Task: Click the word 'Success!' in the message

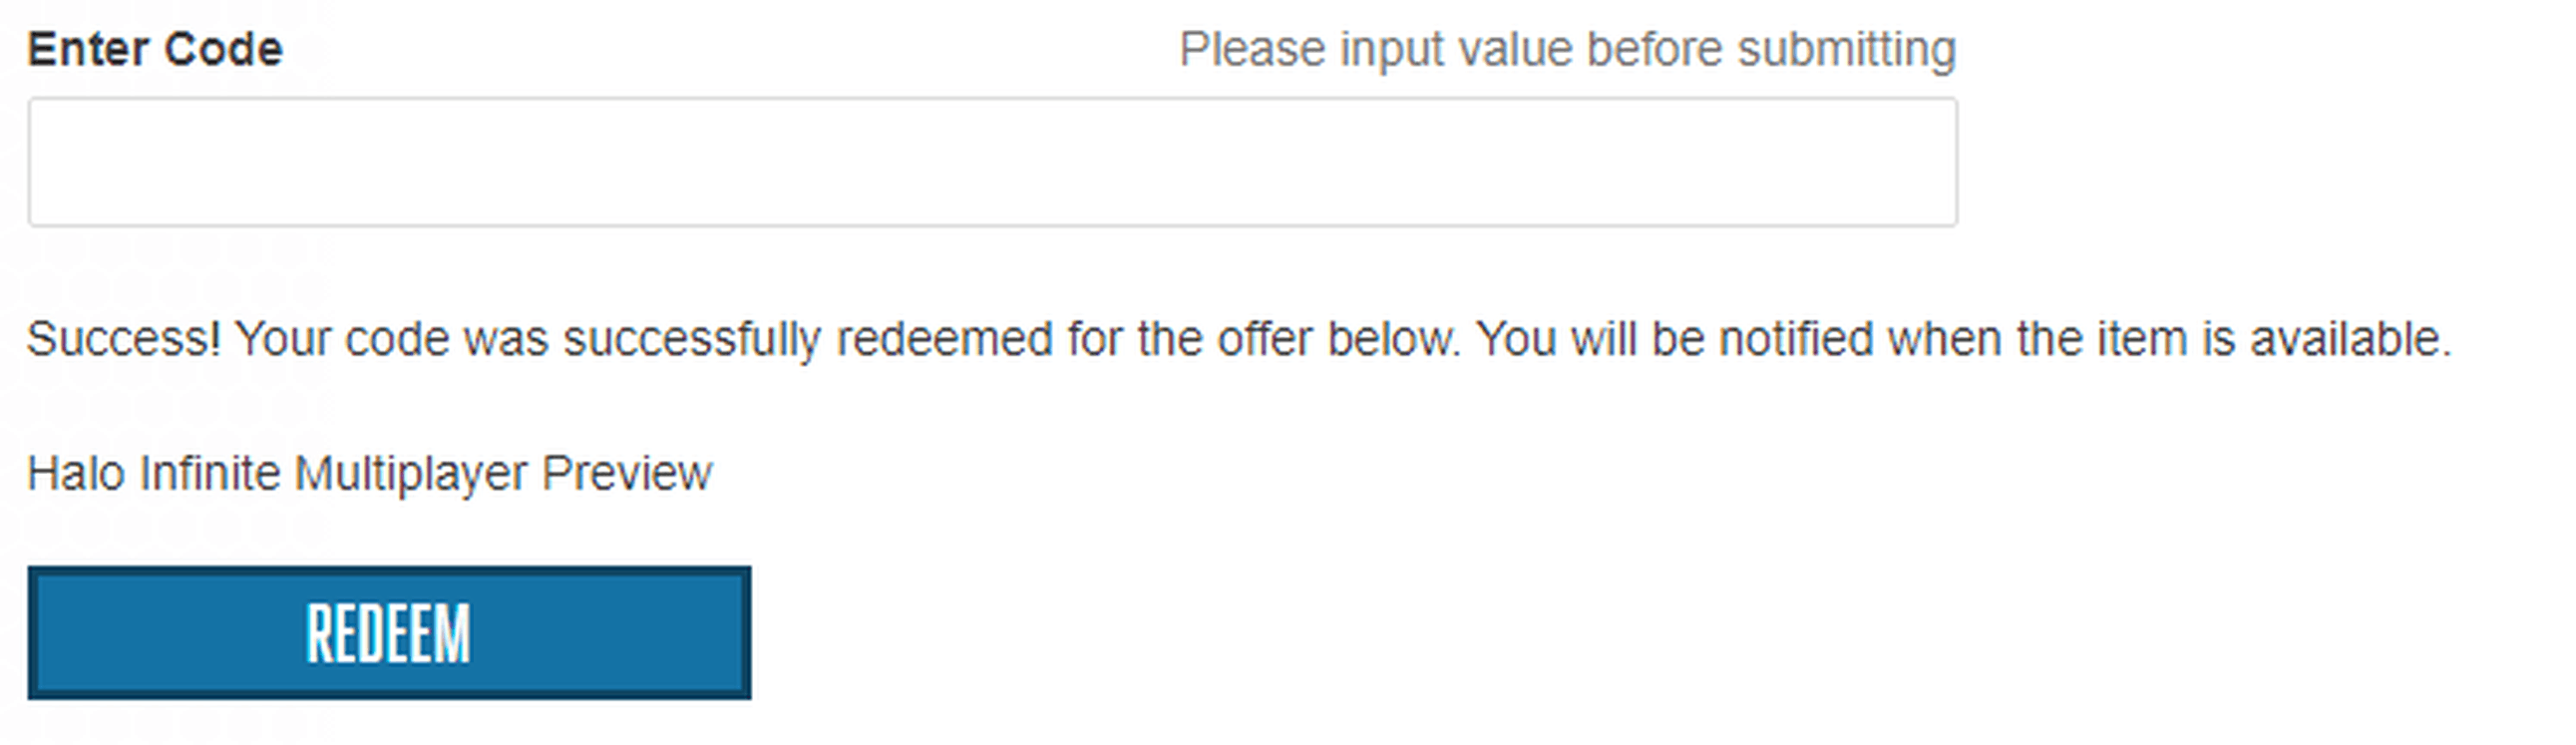Action: coord(123,339)
